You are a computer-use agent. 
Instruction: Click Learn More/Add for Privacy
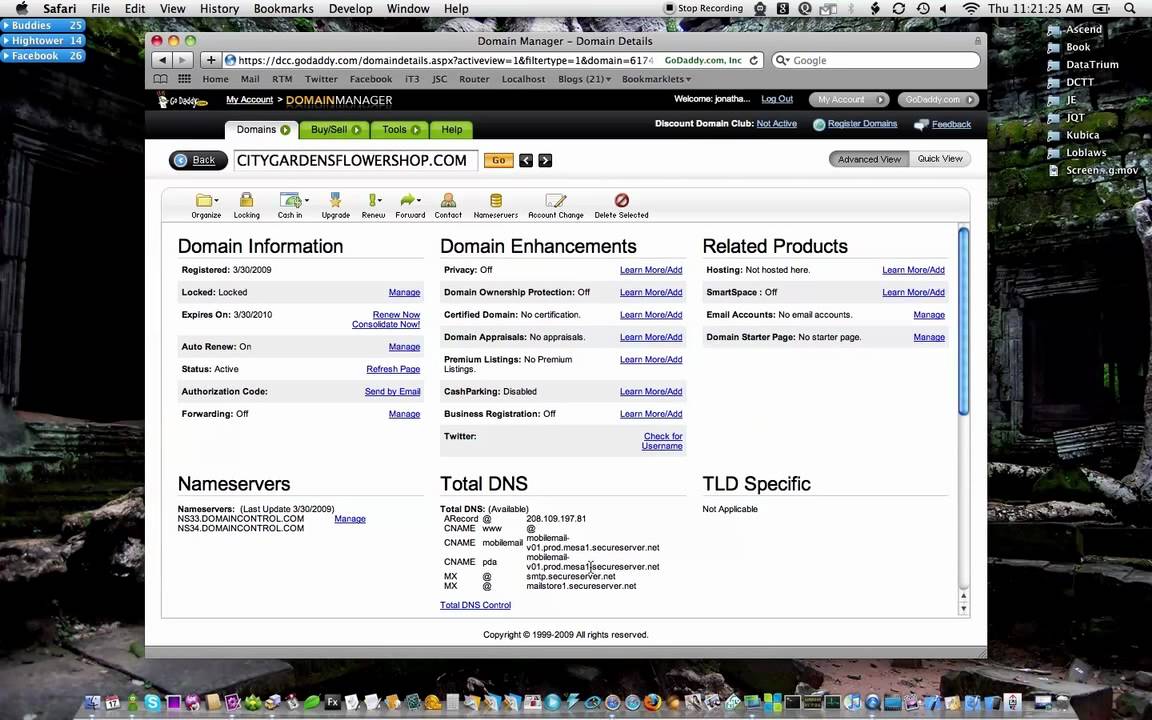coord(651,270)
